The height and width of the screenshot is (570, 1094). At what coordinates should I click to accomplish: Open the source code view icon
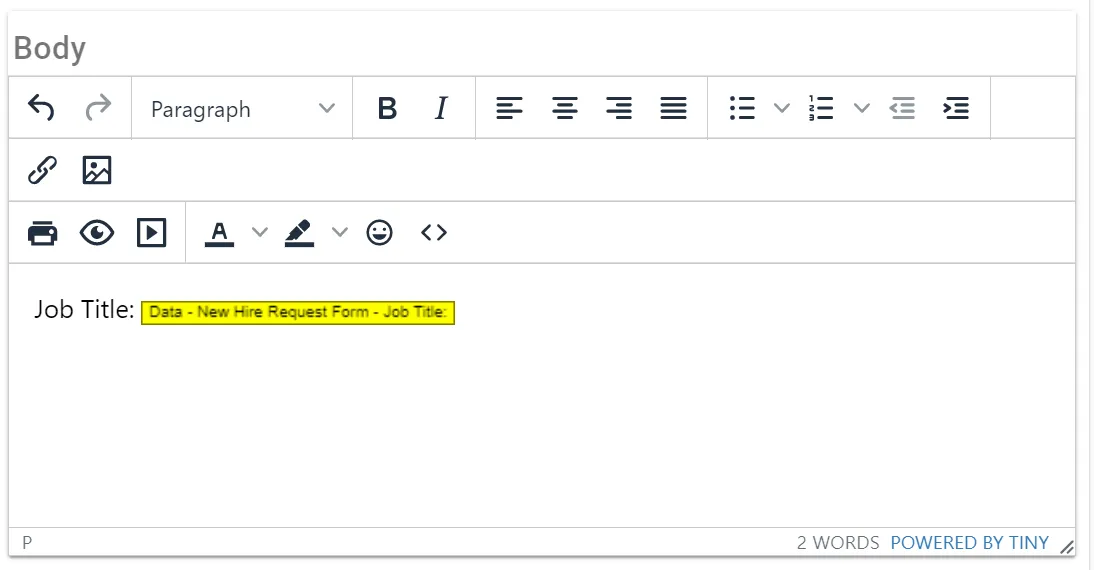pyautogui.click(x=433, y=233)
